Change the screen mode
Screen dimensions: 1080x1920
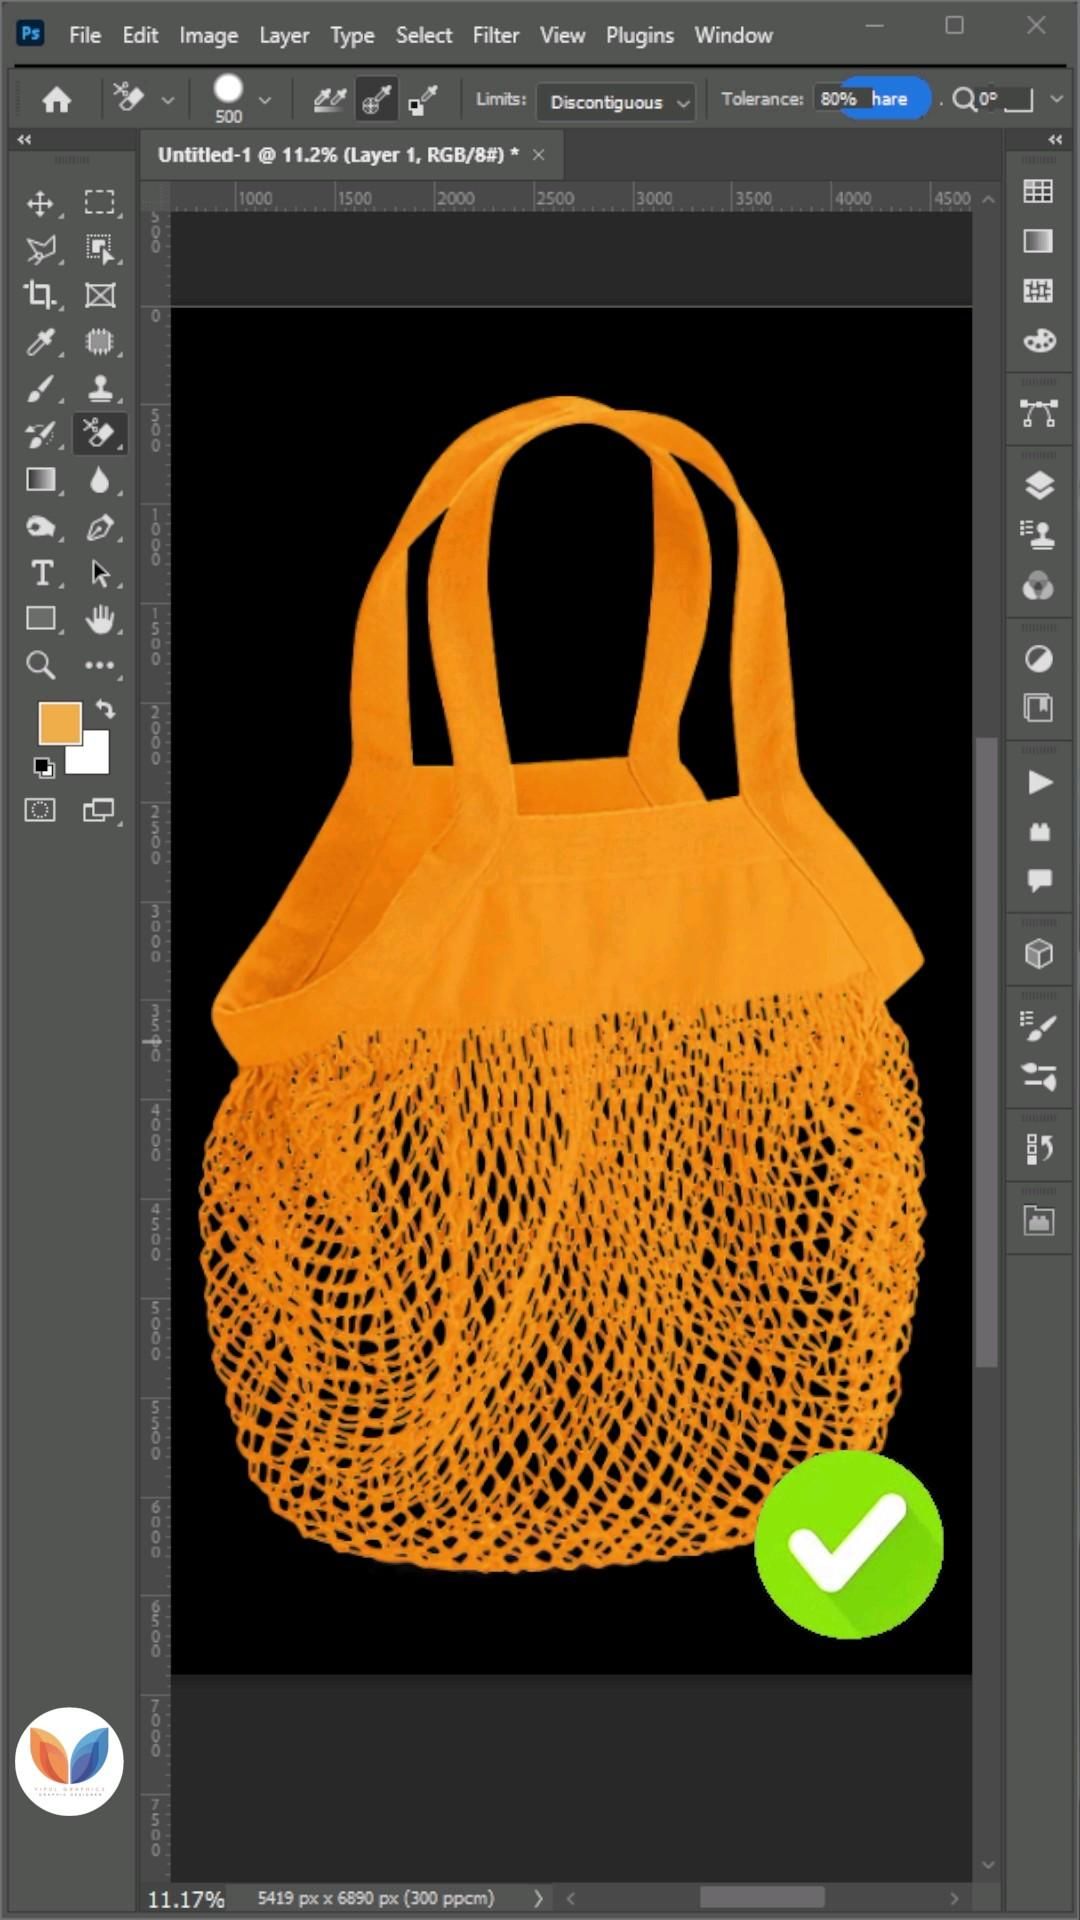[x=98, y=810]
